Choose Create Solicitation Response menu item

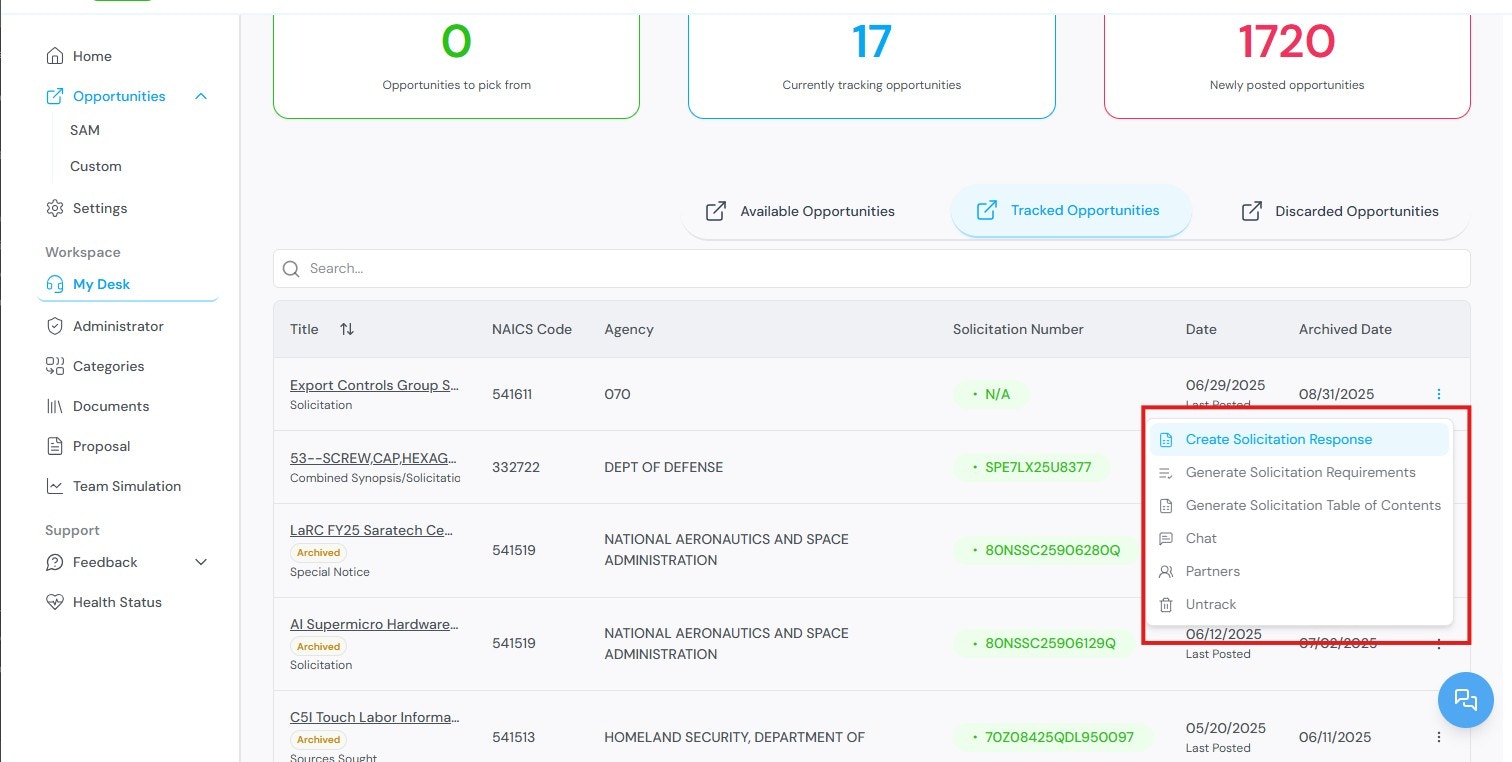click(x=1299, y=439)
